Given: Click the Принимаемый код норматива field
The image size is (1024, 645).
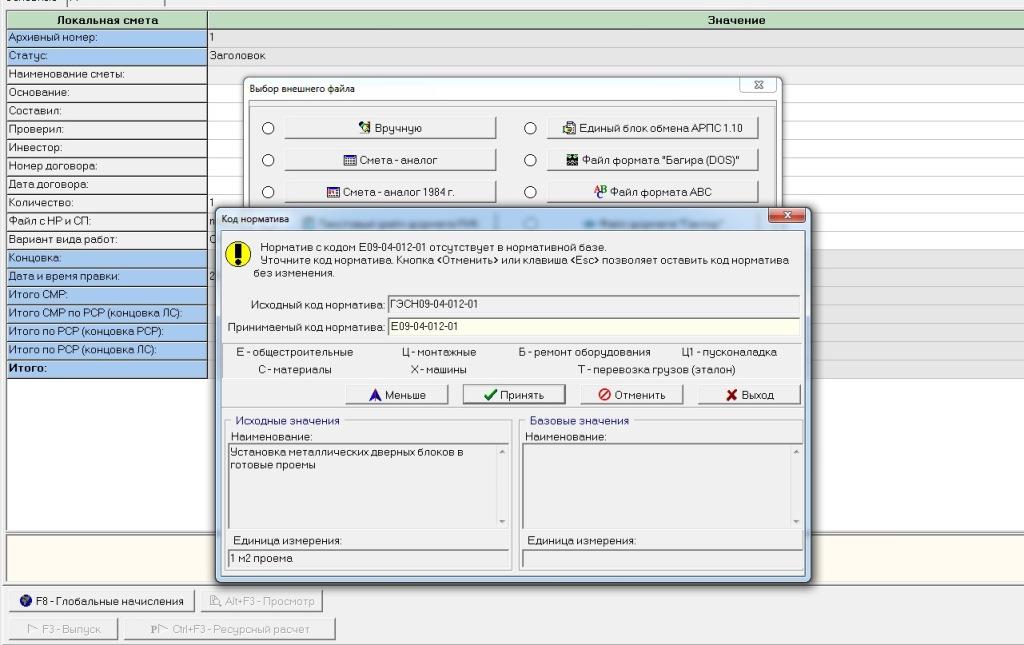Looking at the screenshot, I should (x=594, y=326).
